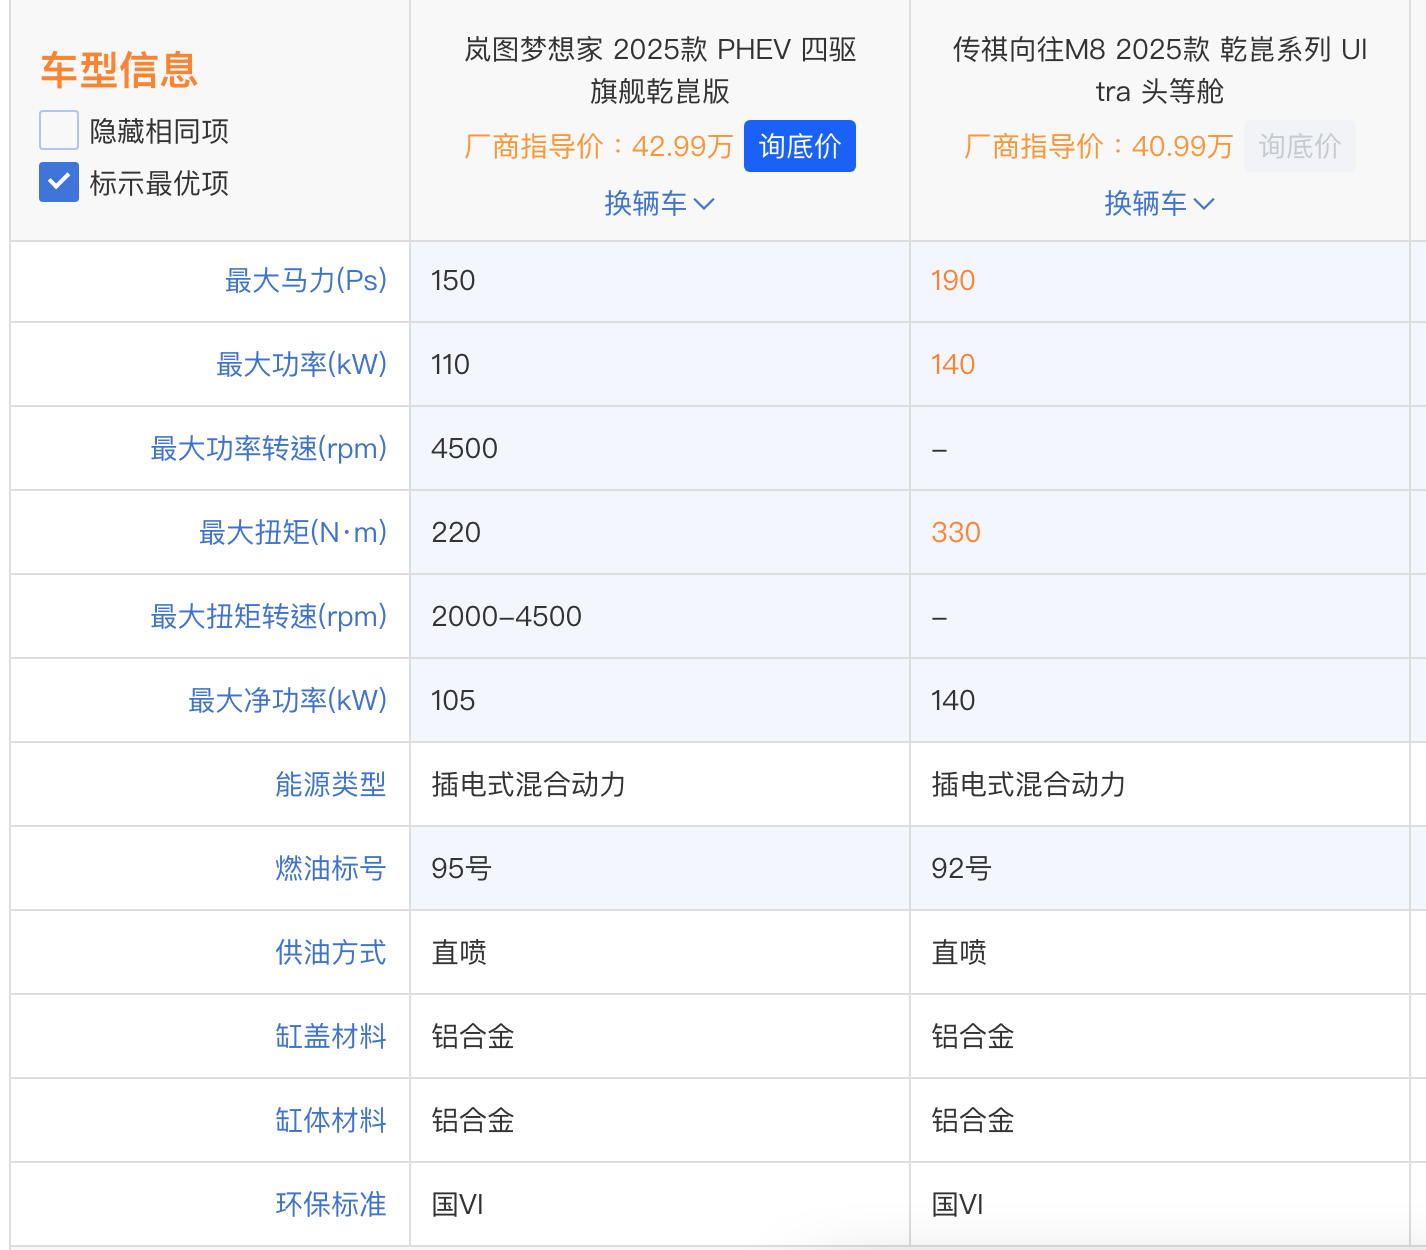Select the highlighted 190 horsepower value

click(953, 280)
